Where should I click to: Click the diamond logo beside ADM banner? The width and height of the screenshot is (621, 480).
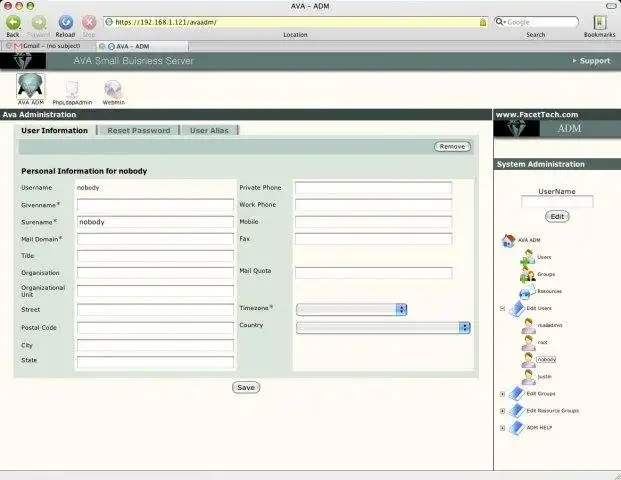(x=516, y=128)
